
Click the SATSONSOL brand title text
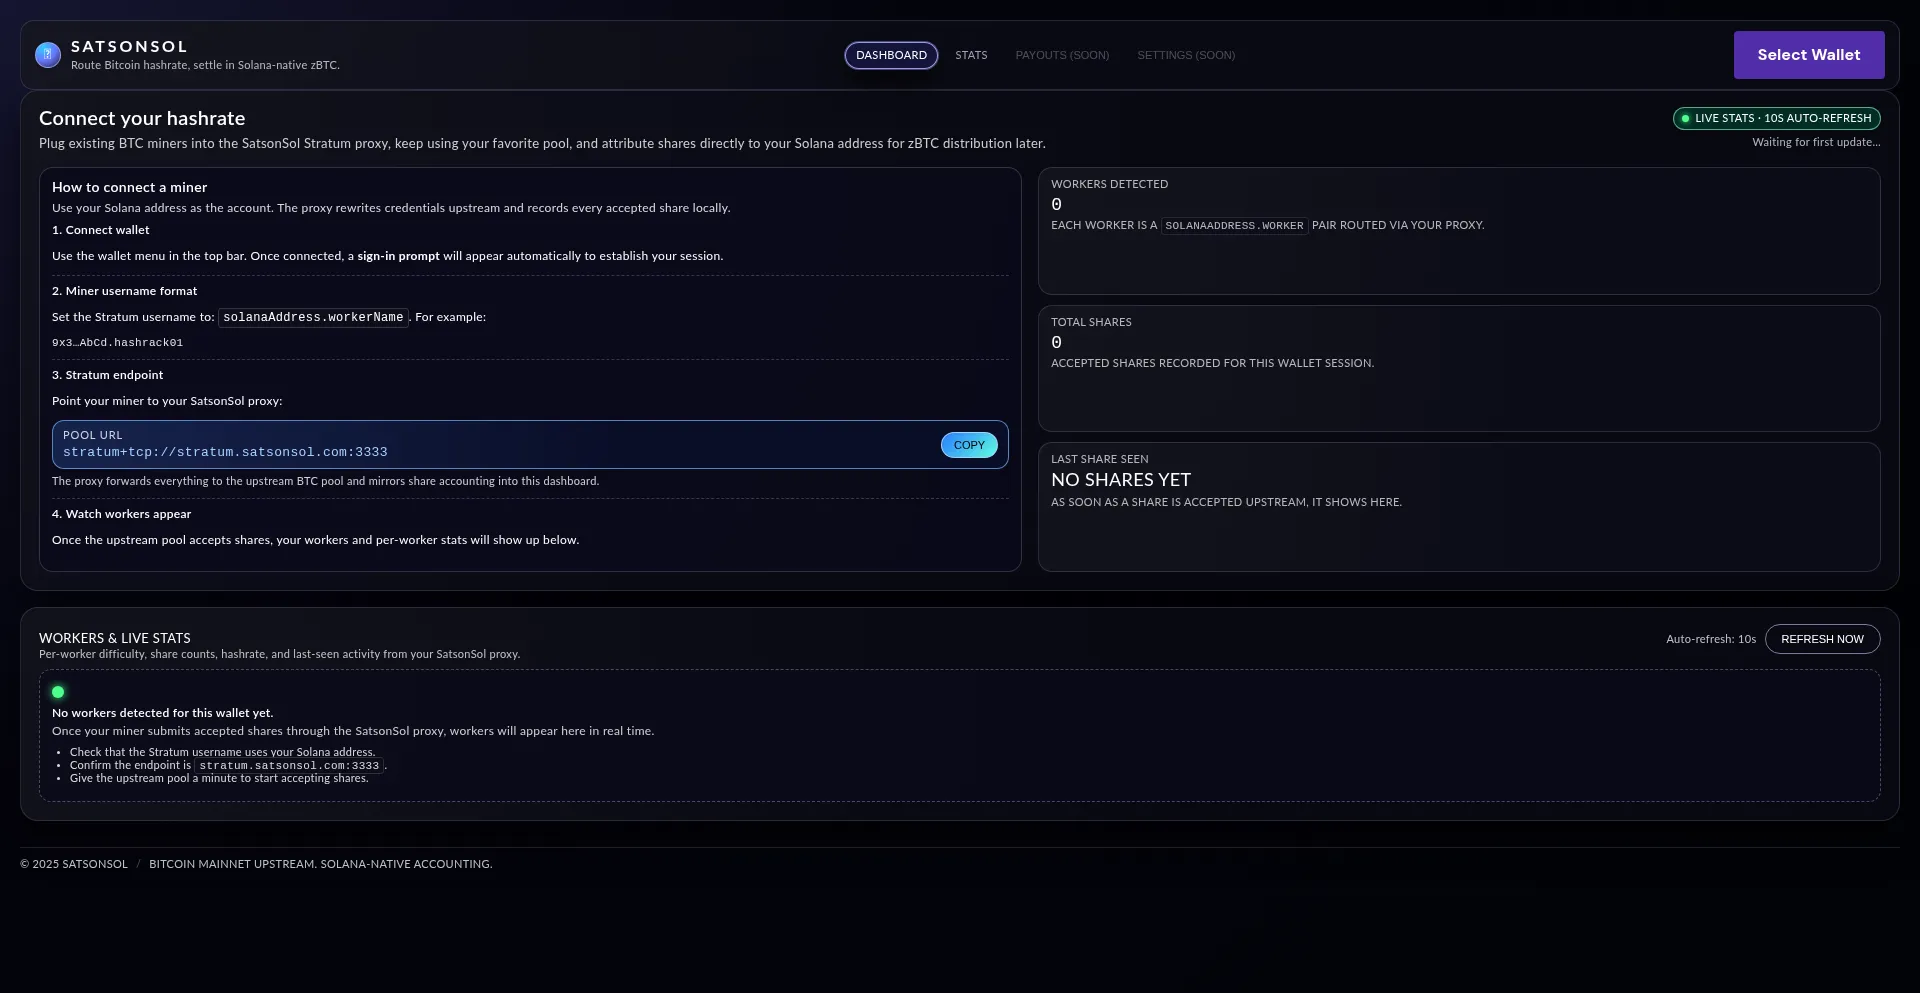click(129, 47)
